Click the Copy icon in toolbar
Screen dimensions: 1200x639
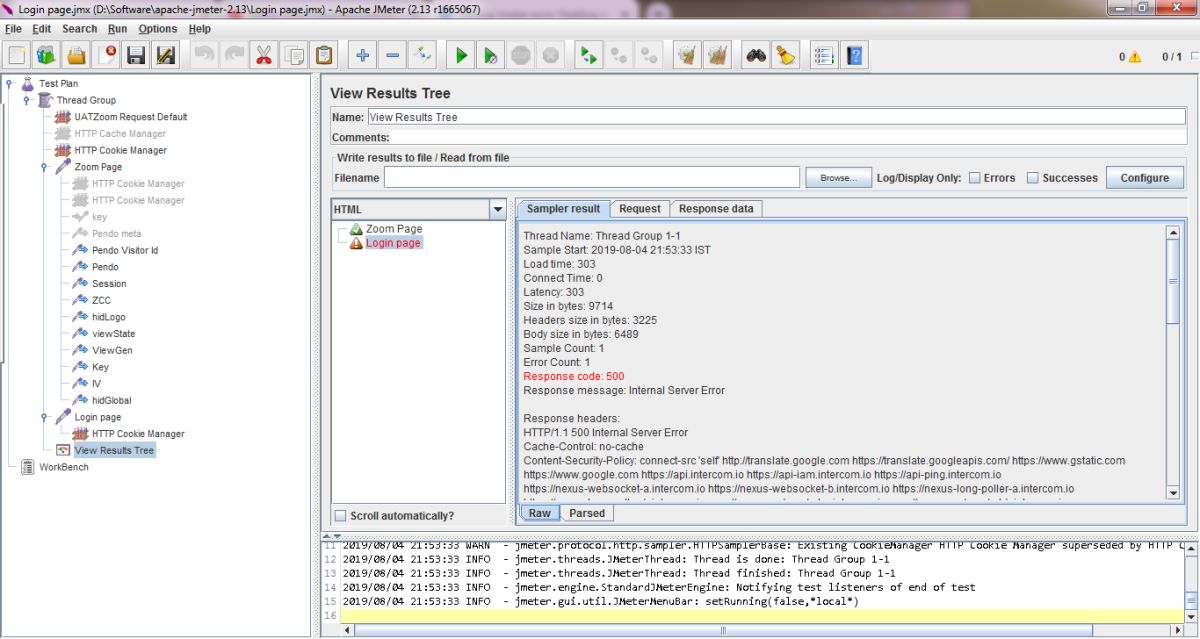point(294,55)
